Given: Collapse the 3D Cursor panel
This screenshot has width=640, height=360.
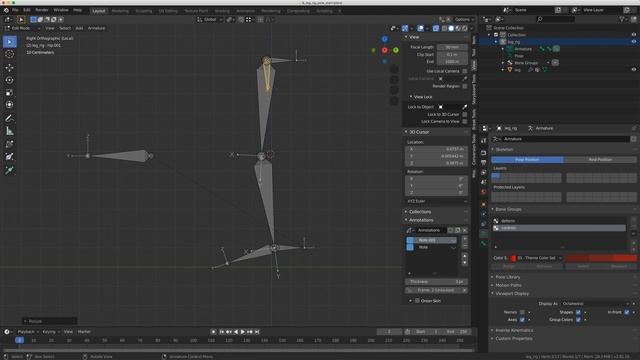Looking at the screenshot, I should click(419, 132).
